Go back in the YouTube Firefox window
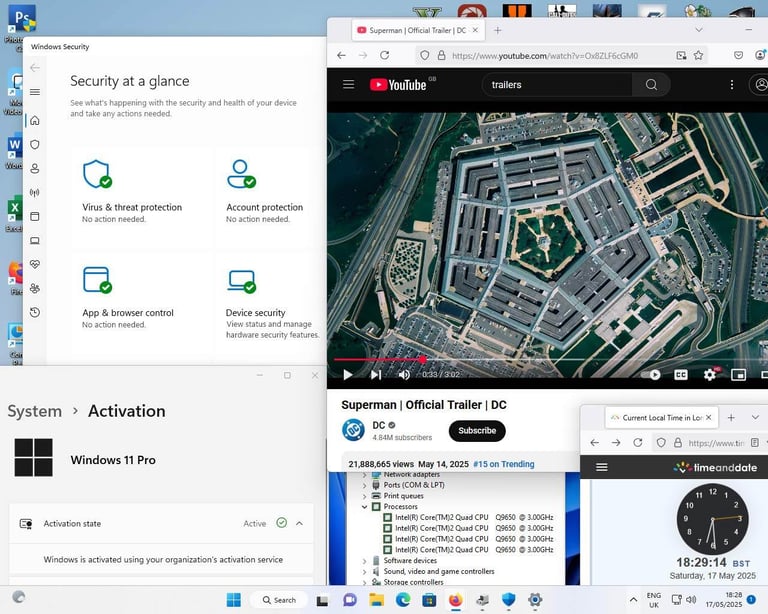 (x=341, y=55)
